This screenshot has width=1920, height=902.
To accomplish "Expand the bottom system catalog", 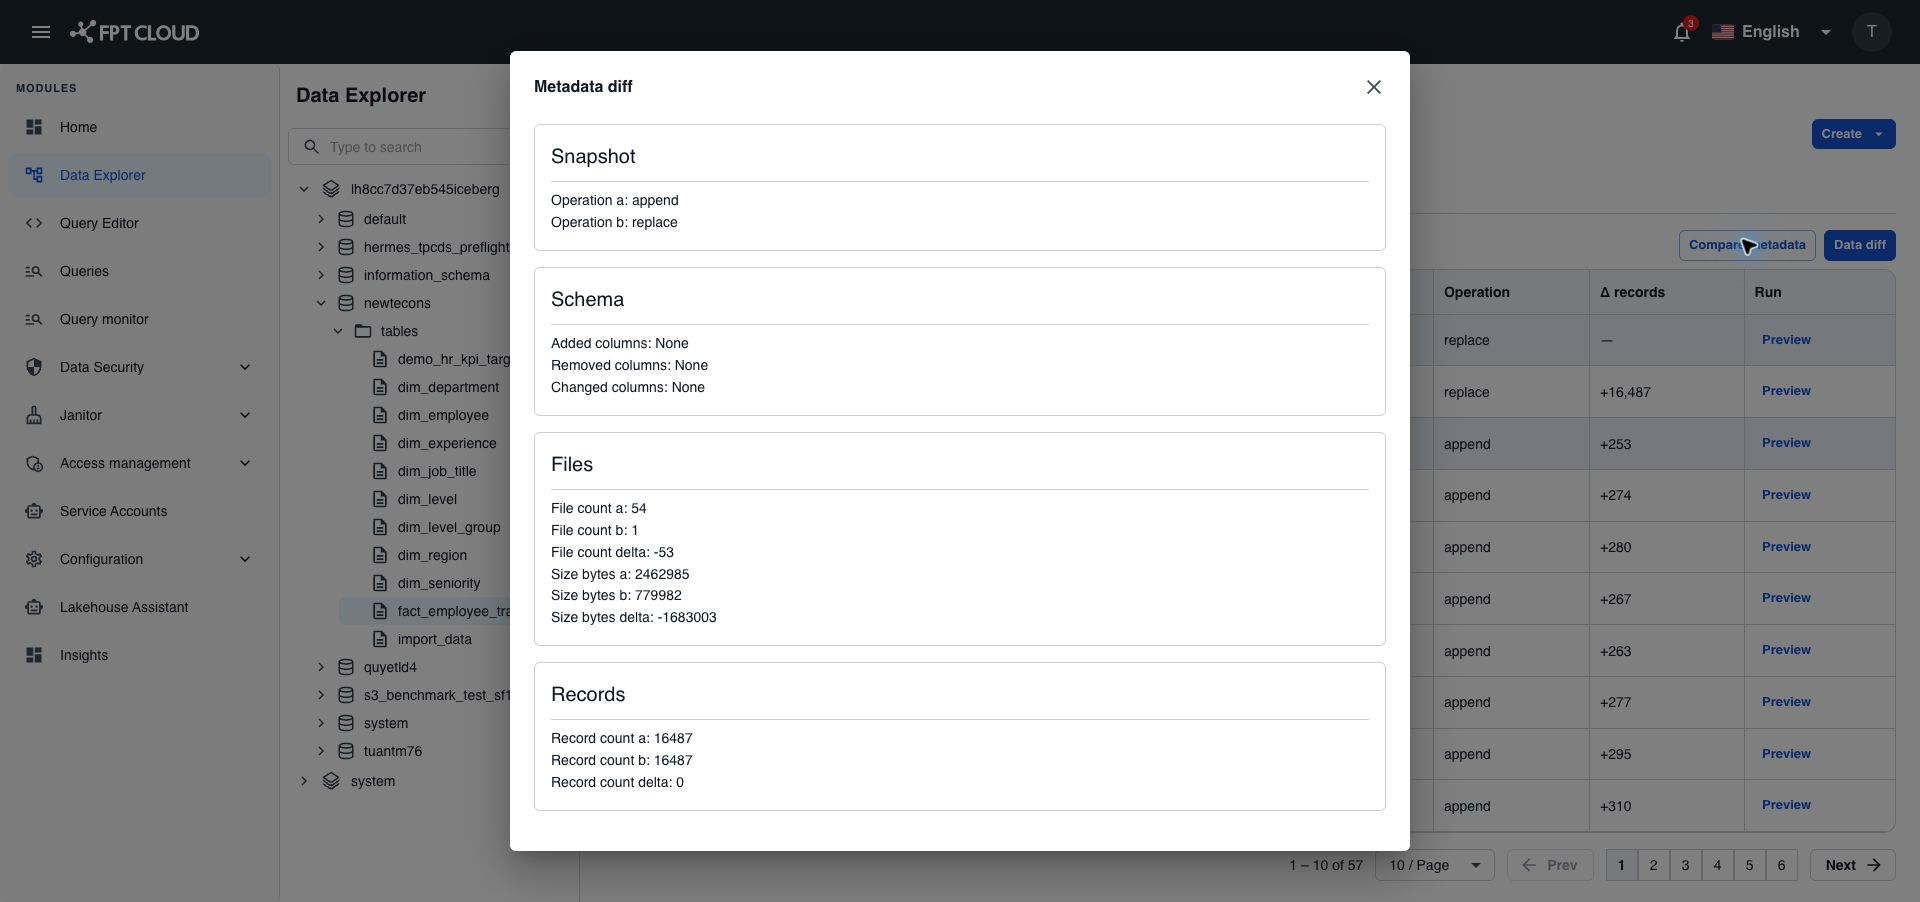I will (x=304, y=781).
